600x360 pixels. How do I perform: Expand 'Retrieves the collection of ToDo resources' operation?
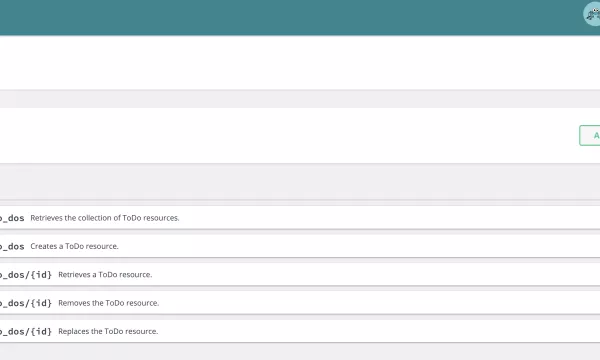[x=300, y=218]
